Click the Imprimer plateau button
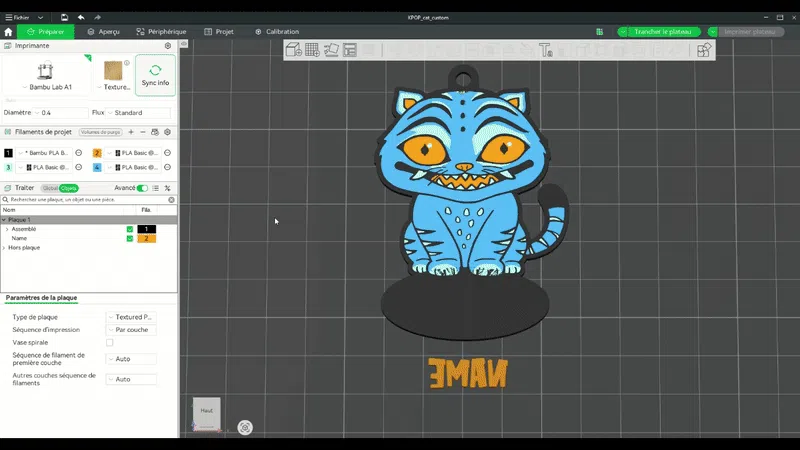The width and height of the screenshot is (800, 450). (x=750, y=32)
